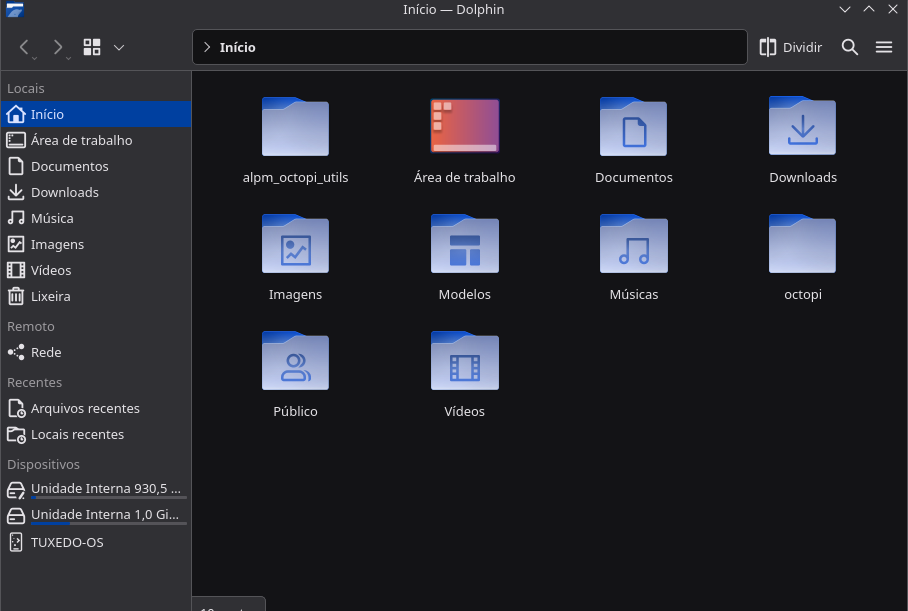The height and width of the screenshot is (611, 908).
Task: Select Documentos in the Locais panel
Action: point(69,166)
